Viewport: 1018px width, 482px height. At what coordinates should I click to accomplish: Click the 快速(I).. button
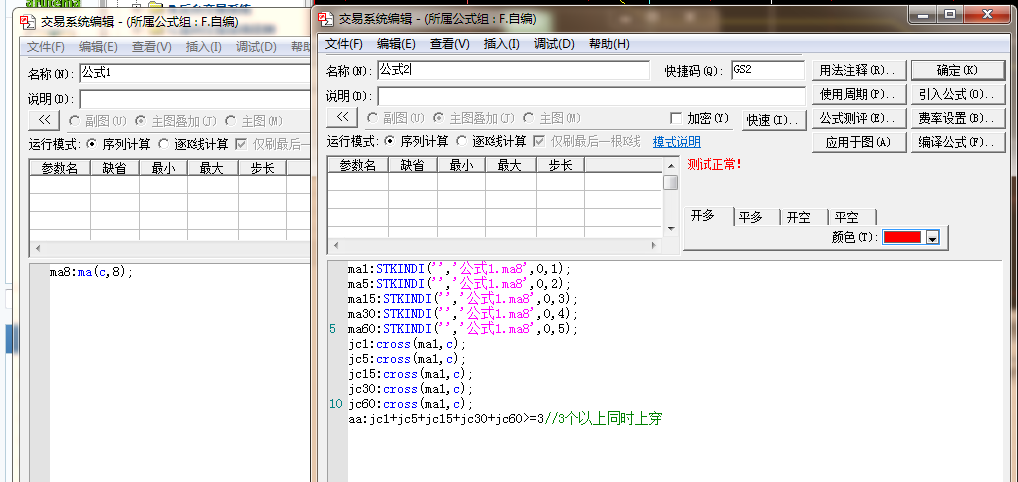[774, 120]
